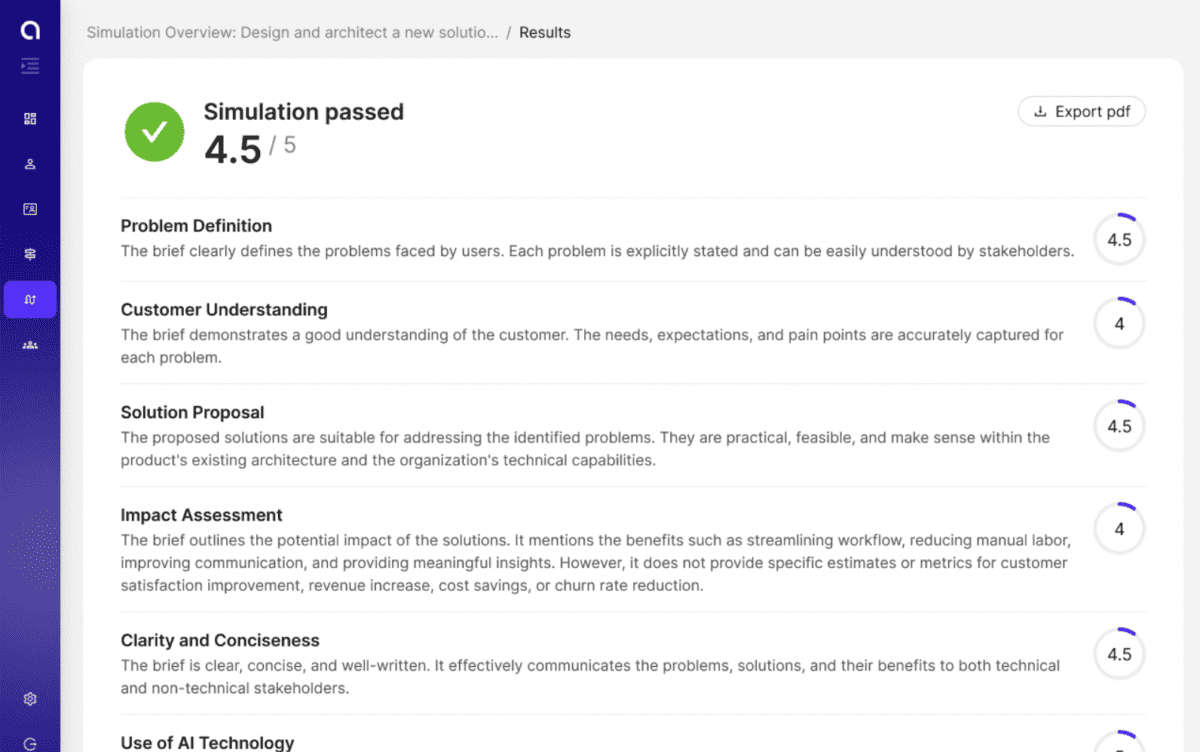
Task: Click the queue/playlist icon below the logo
Action: [30, 66]
